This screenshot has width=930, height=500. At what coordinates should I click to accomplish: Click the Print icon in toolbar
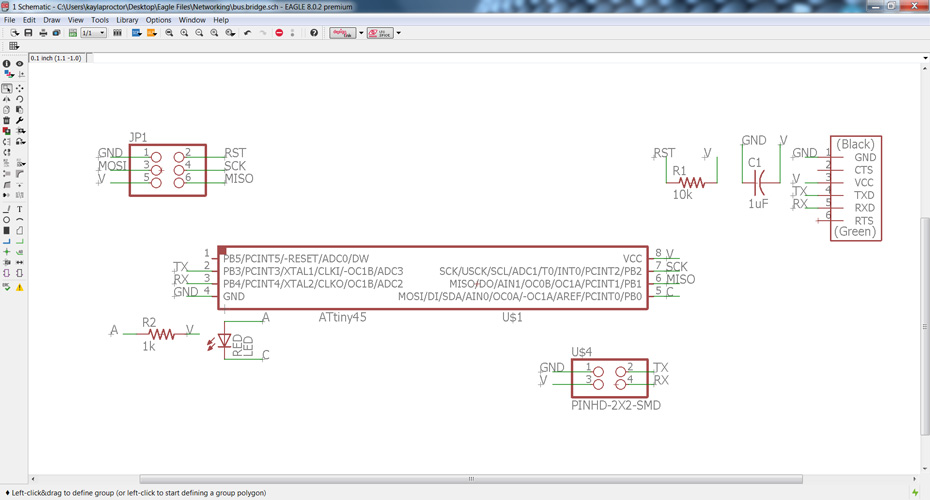point(43,33)
